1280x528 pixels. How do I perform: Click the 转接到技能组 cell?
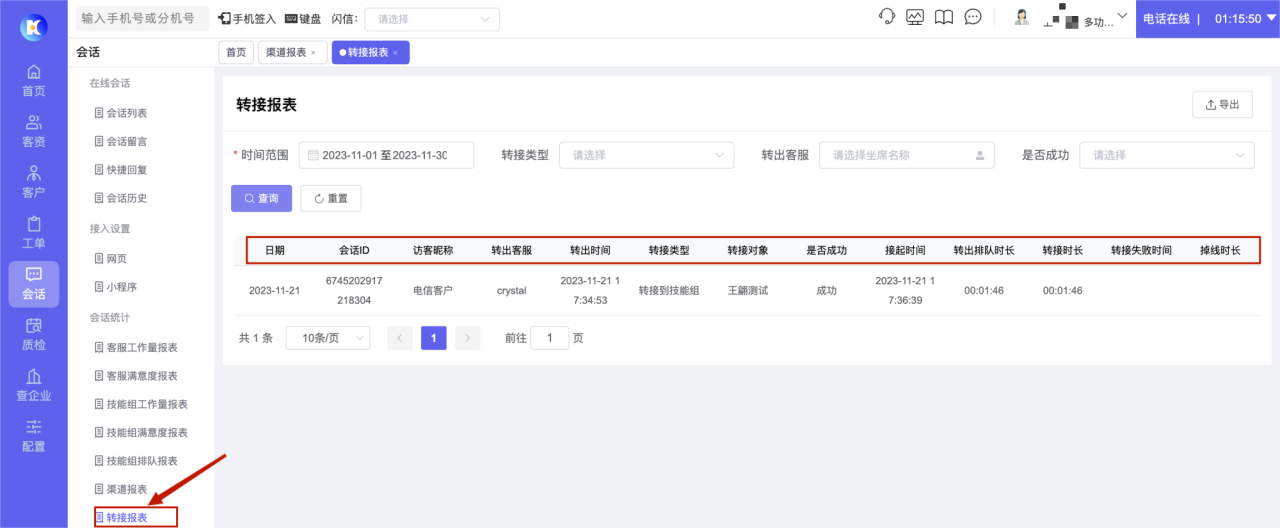(669, 291)
